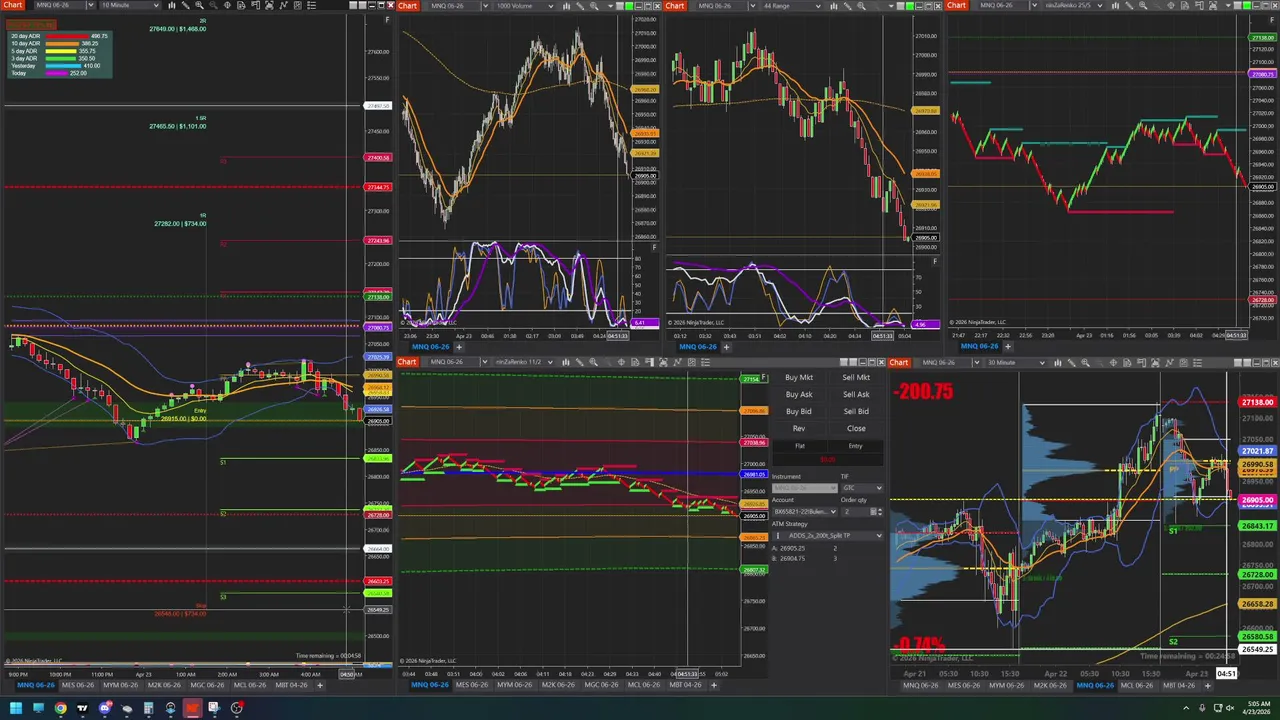
Task: Click the Sell Bid button
Action: coord(856,412)
